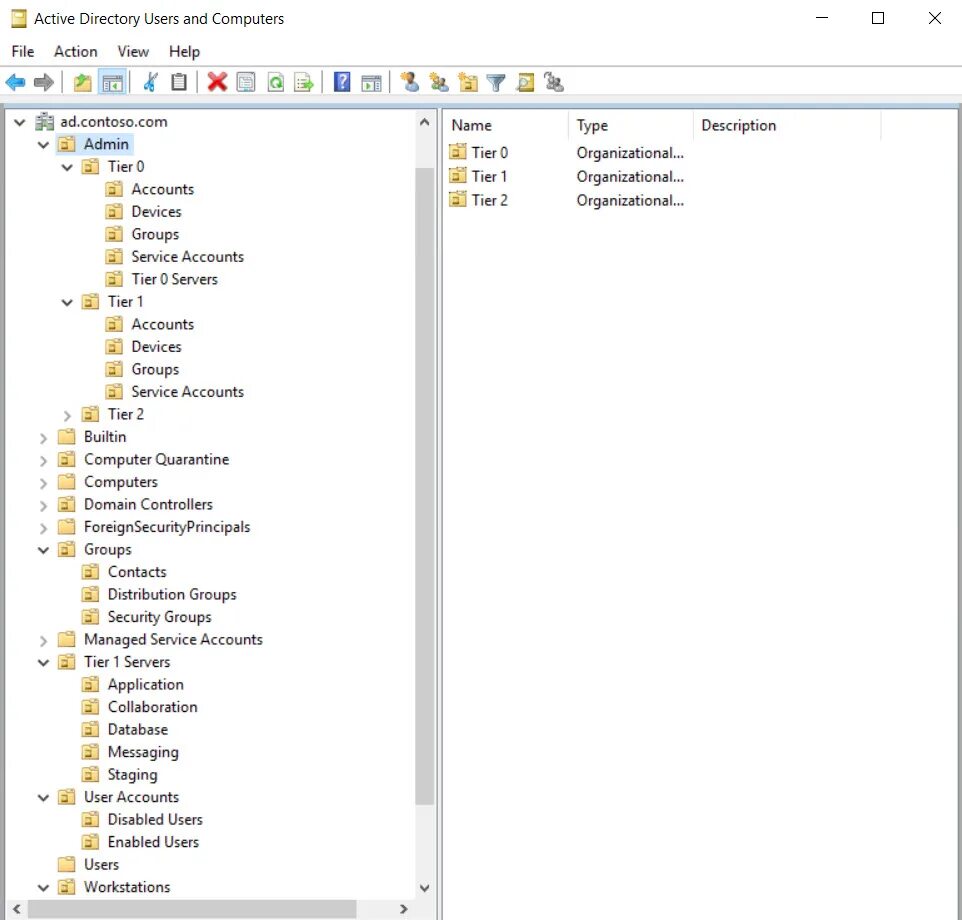962x920 pixels.
Task: Expand ForeignSecurityPrincipals container
Action: click(43, 527)
